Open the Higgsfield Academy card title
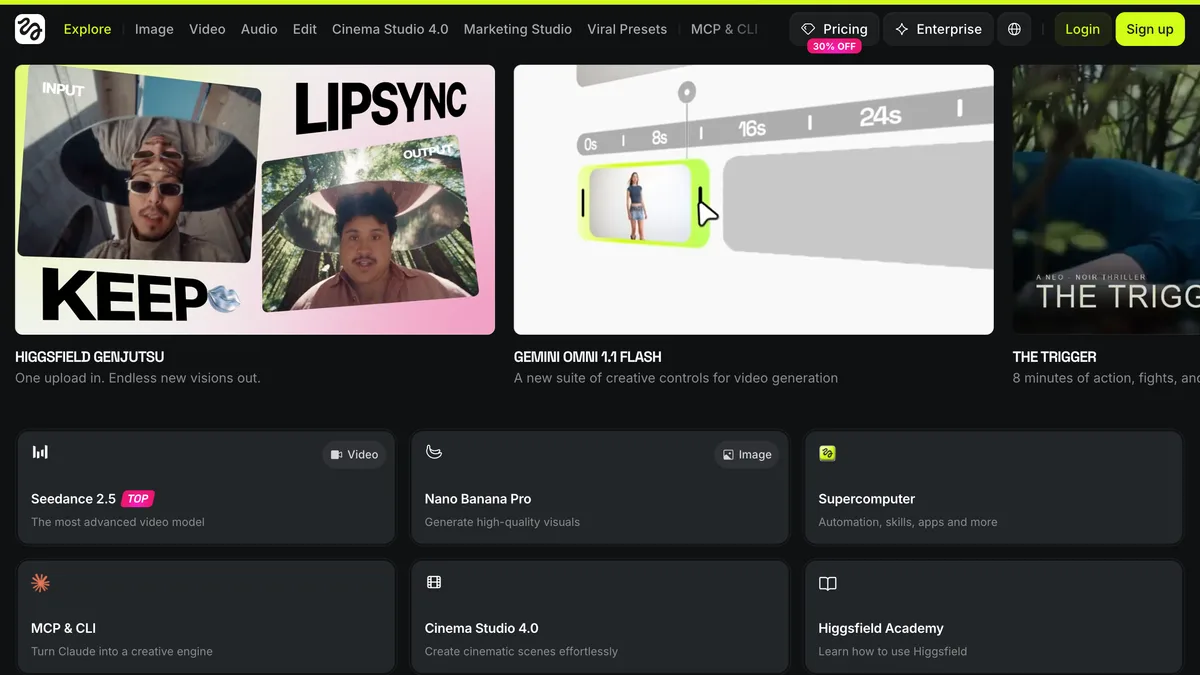Screen dimensions: 1200x675 click(x=880, y=628)
